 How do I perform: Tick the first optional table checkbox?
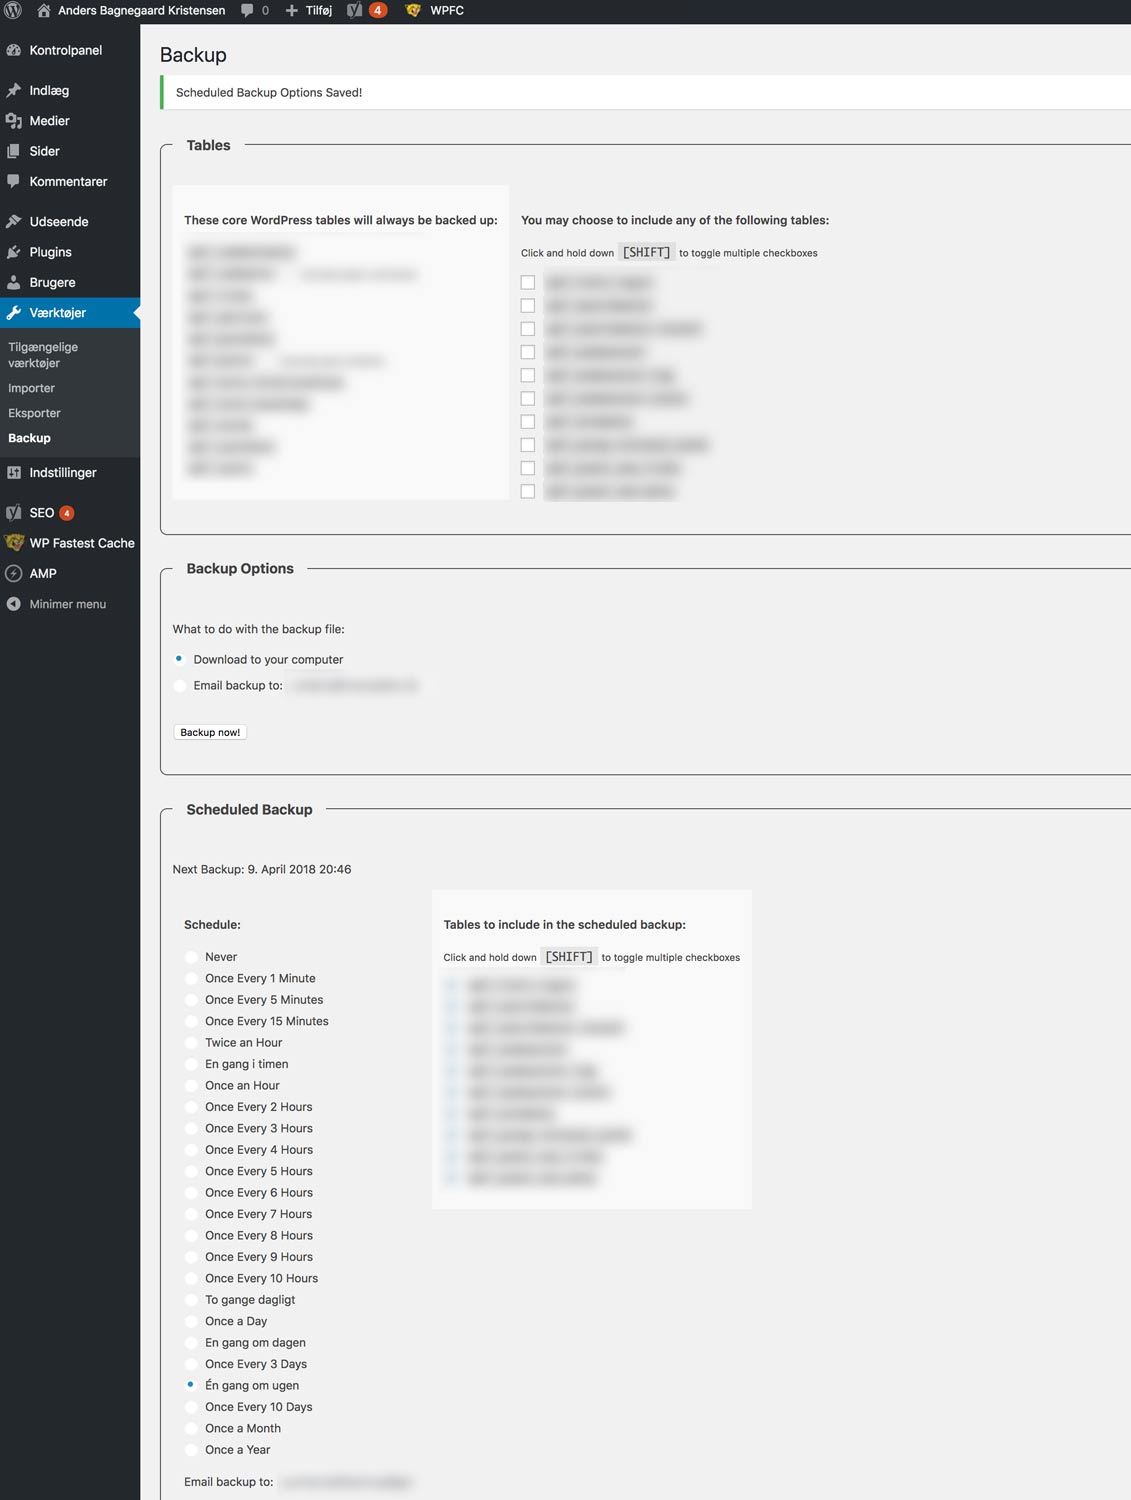[x=528, y=283]
